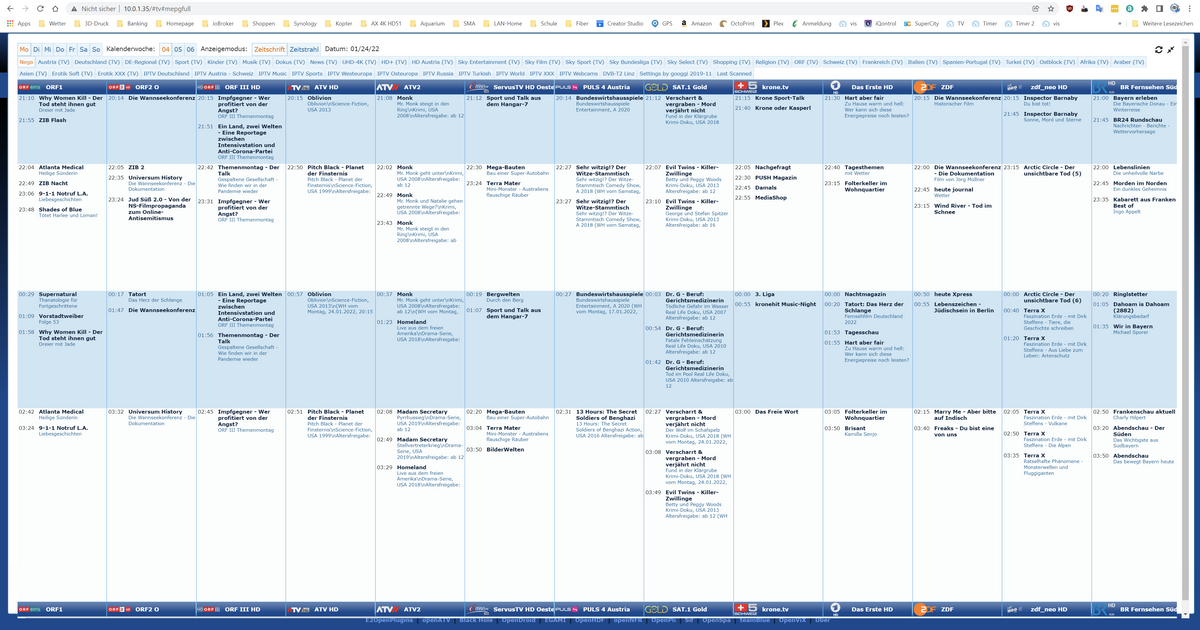Select weekday So
The width and height of the screenshot is (1200, 630).
tap(96, 49)
